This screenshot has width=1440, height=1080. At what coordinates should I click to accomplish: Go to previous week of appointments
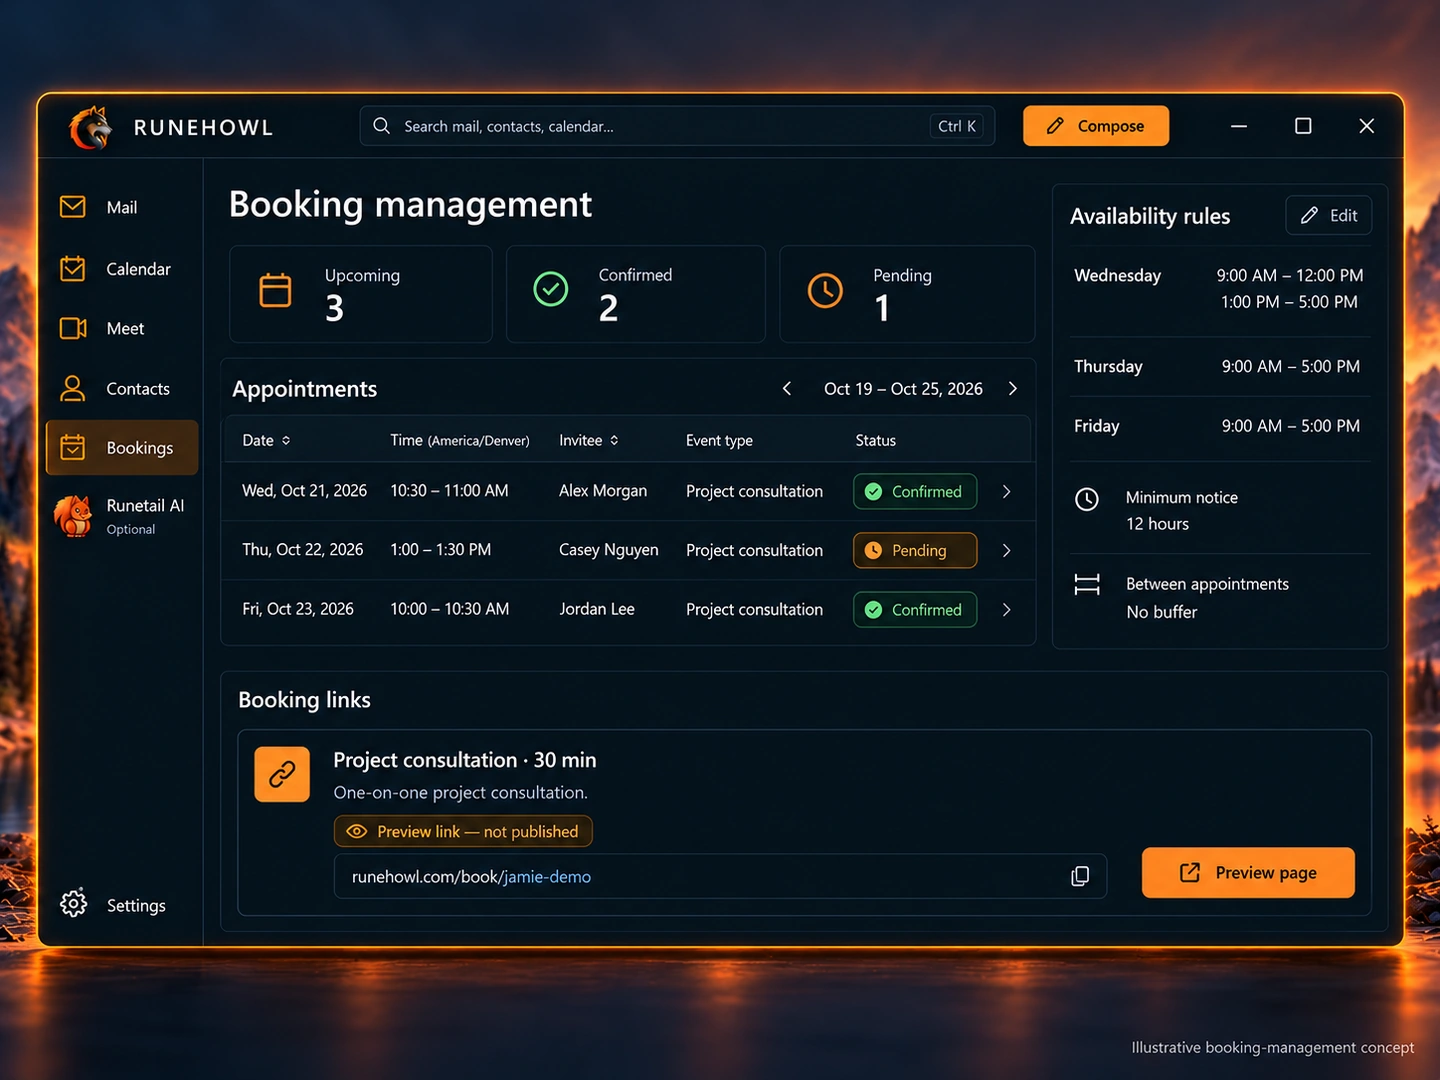(x=787, y=388)
